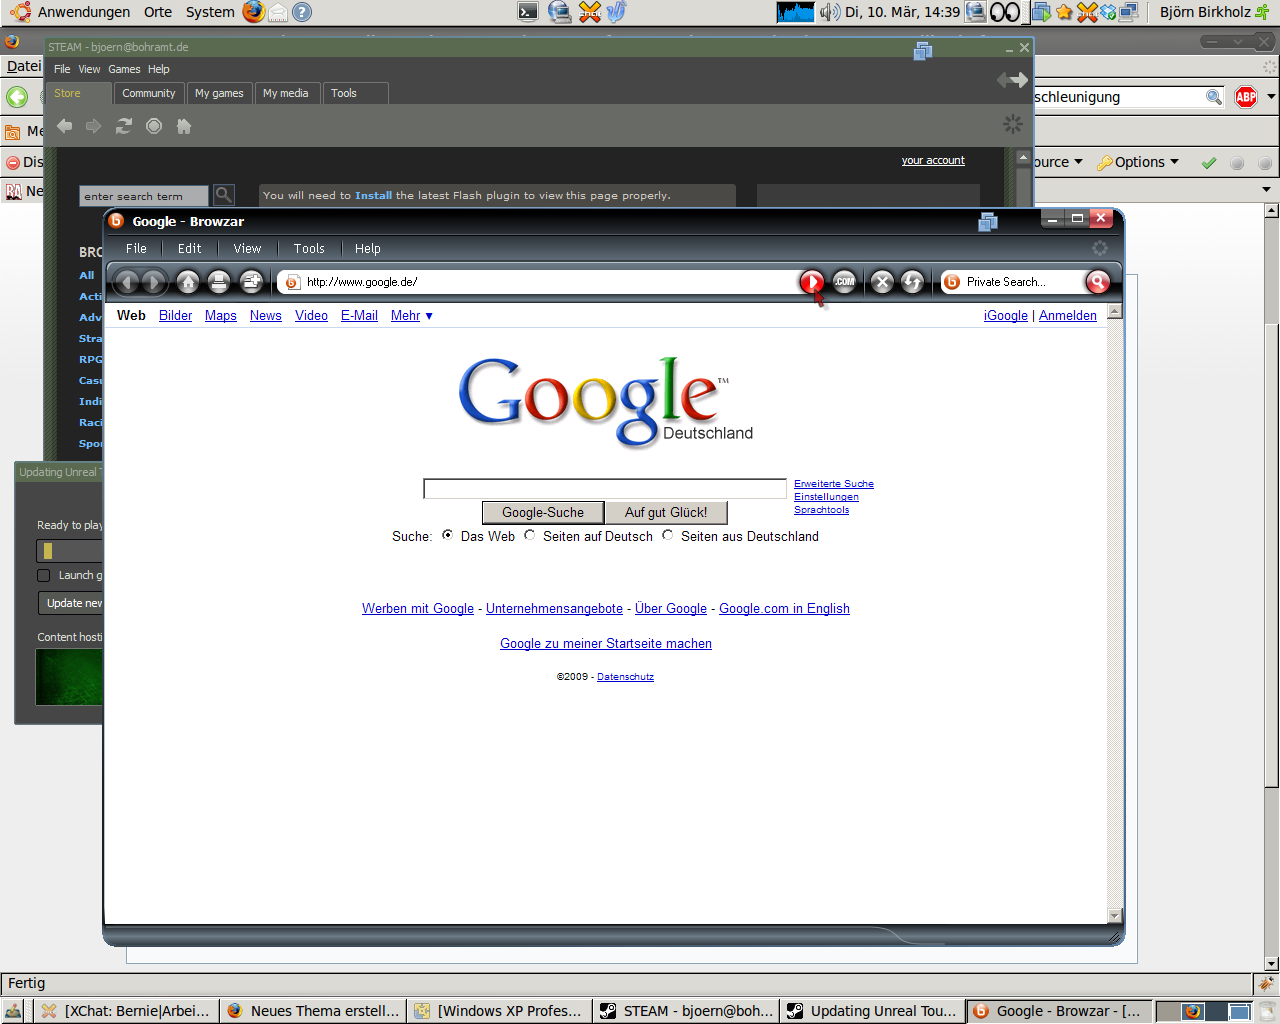
Task: Open Steam Games menu
Action: pyautogui.click(x=124, y=69)
